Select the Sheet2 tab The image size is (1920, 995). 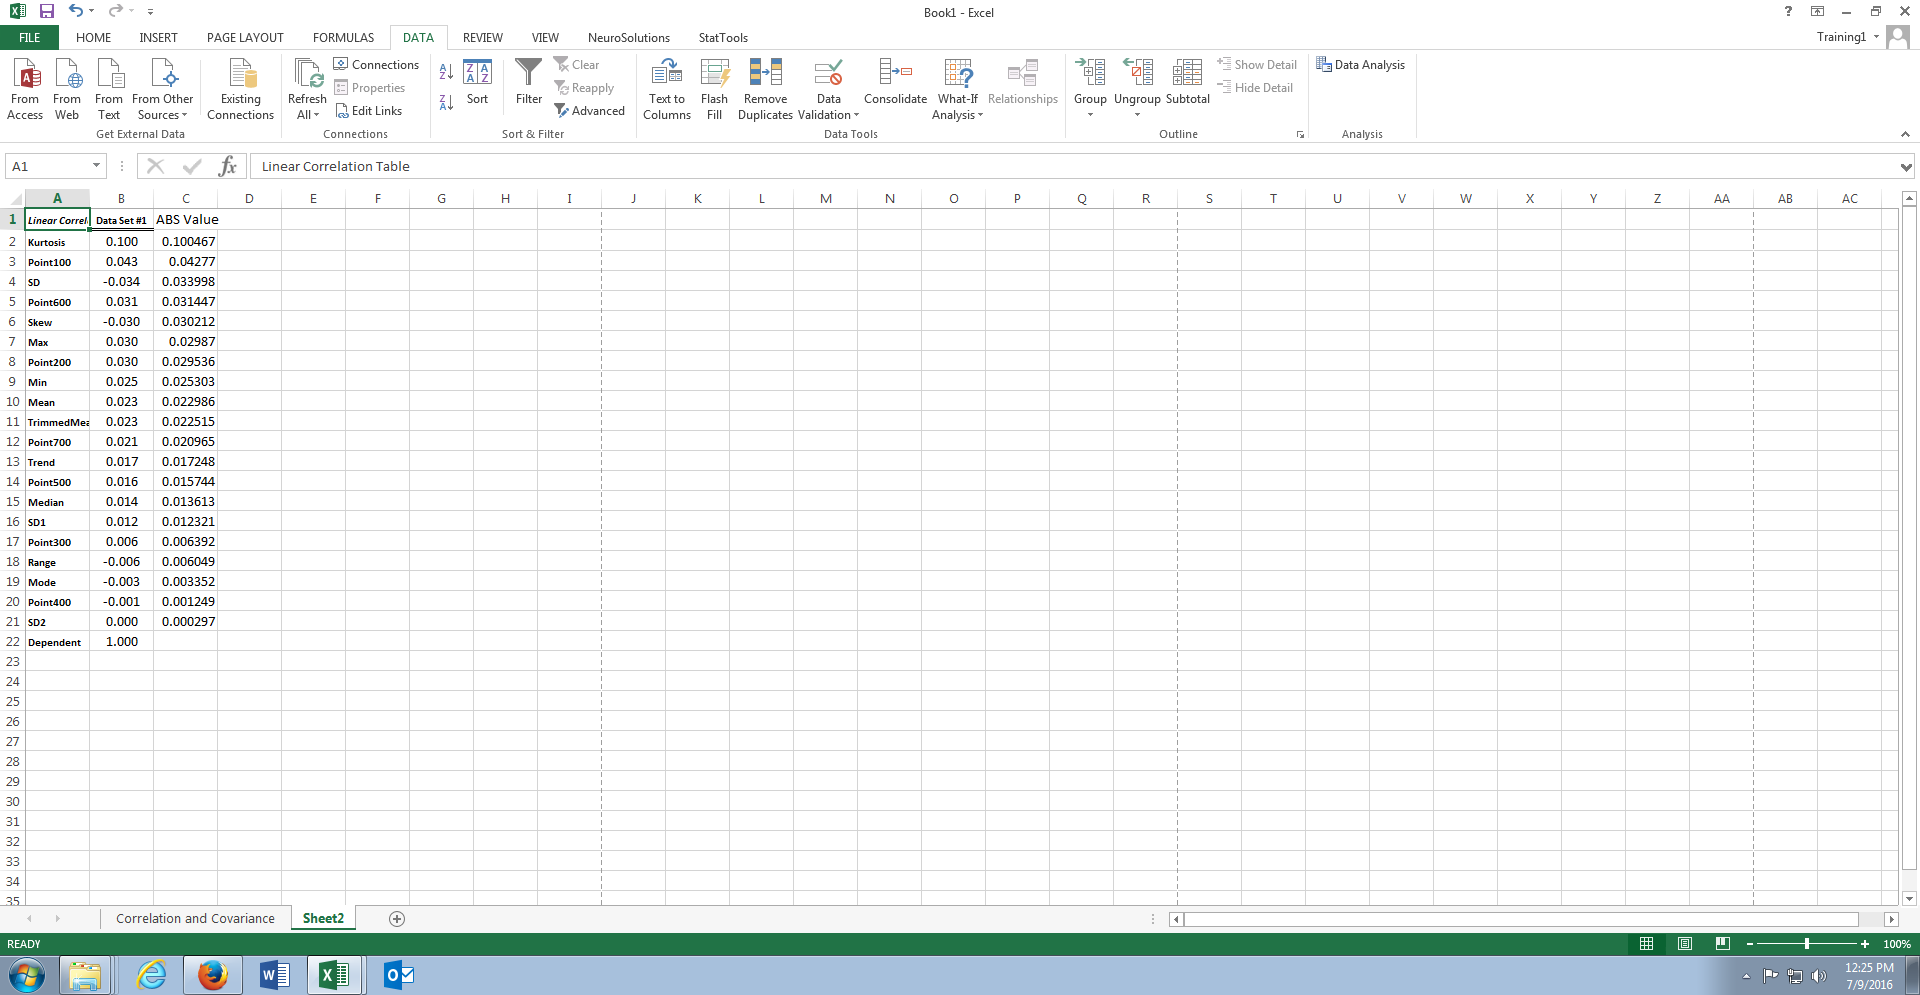323,919
